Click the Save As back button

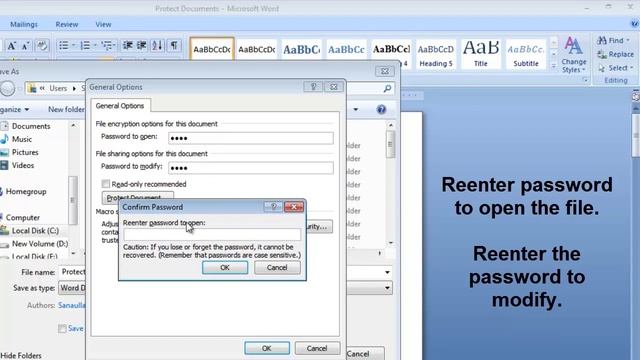coord(7,88)
